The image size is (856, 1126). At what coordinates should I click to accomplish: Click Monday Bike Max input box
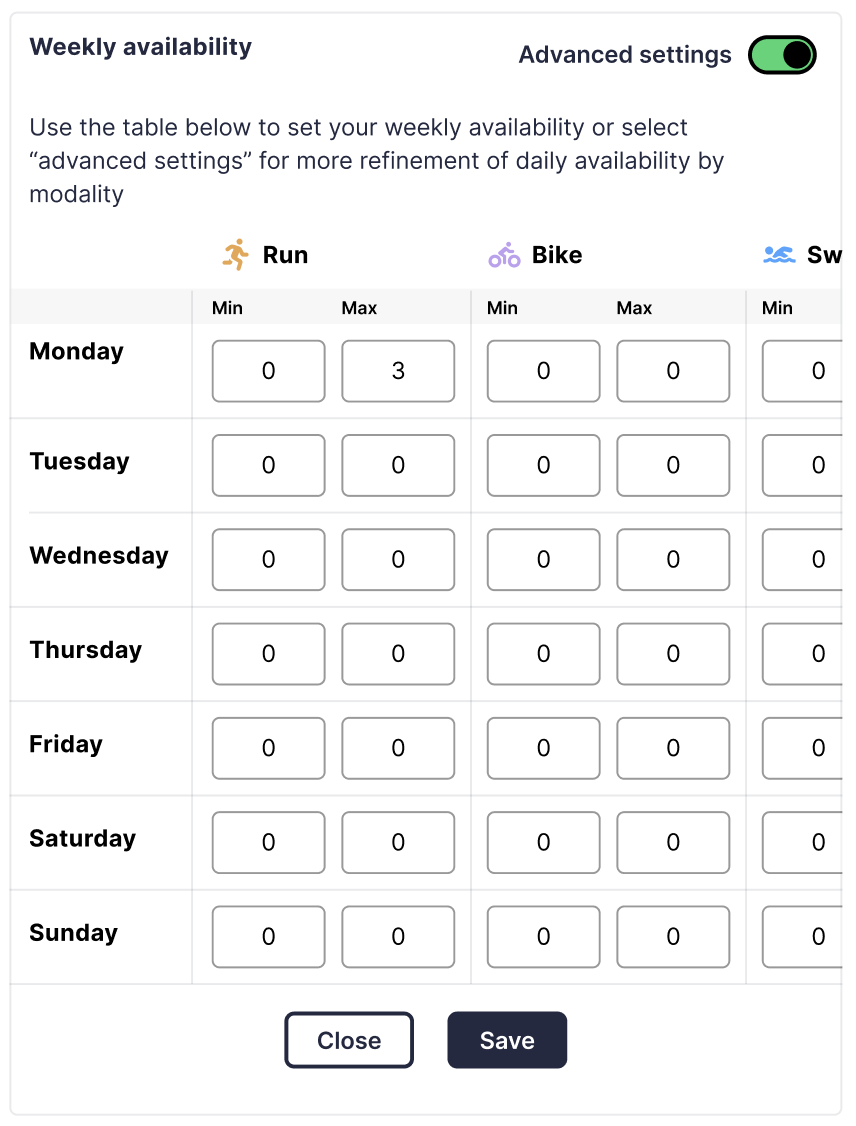pyautogui.click(x=673, y=371)
